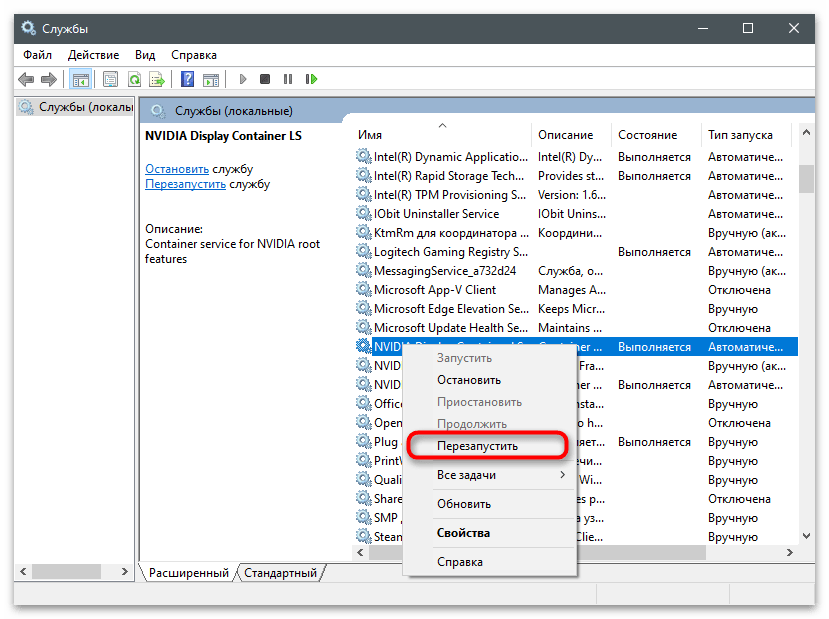Screen dimensions: 829x619
Task: Switch to the 'Стандартный' tab
Action: click(280, 573)
